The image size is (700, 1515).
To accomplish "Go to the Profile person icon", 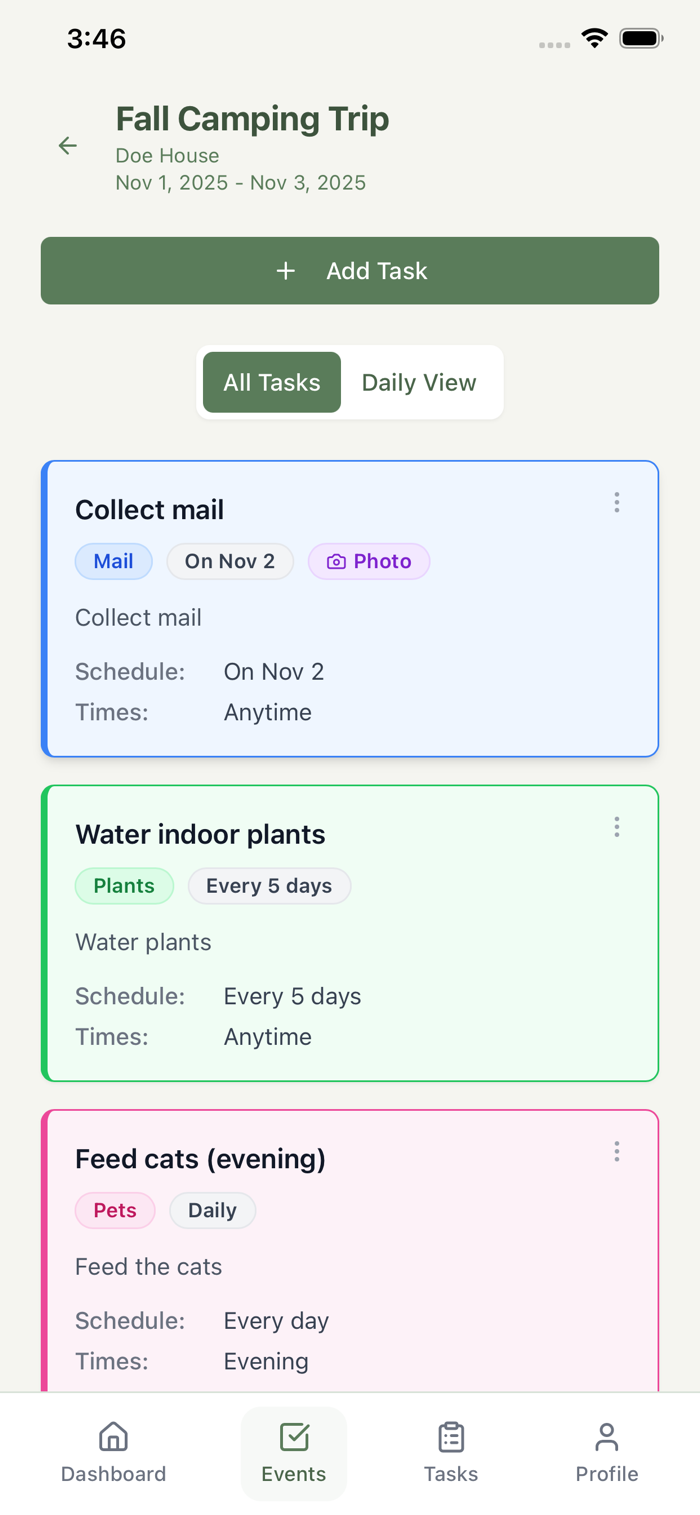I will (x=606, y=1437).
